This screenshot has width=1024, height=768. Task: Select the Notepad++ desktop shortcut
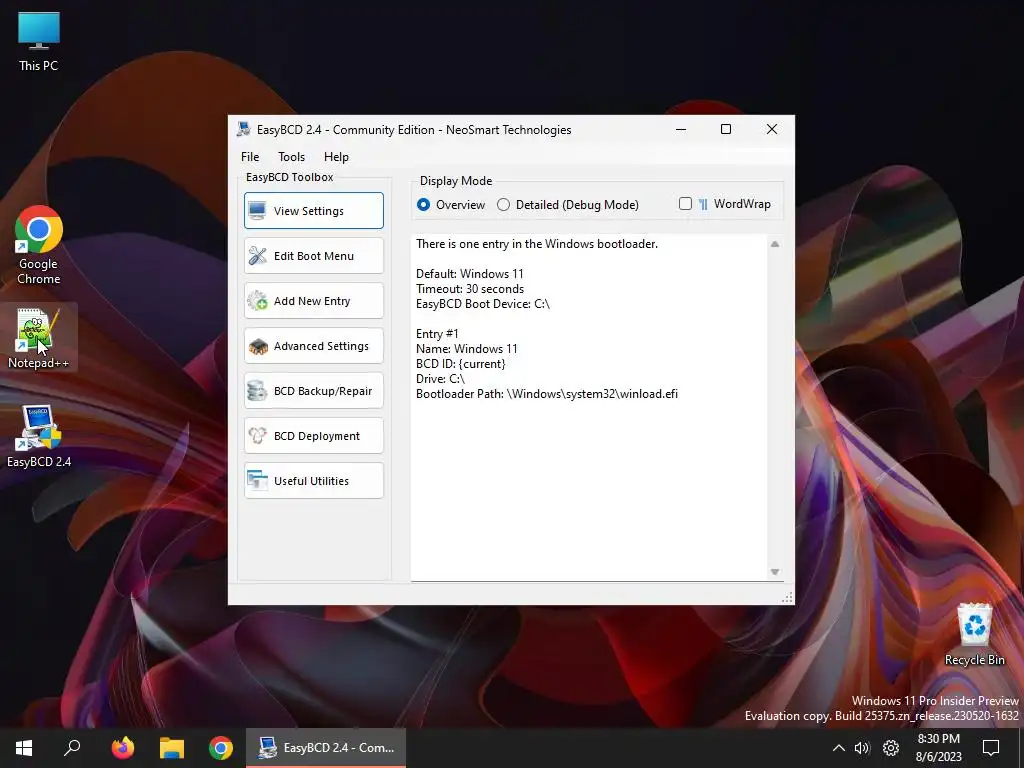click(x=39, y=338)
